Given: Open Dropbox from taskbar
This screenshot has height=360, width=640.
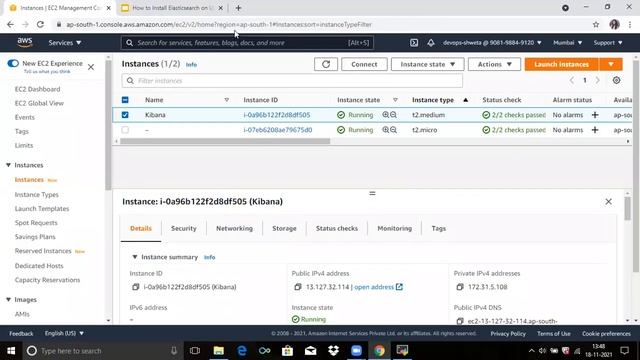Looking at the screenshot, I should point(333,351).
